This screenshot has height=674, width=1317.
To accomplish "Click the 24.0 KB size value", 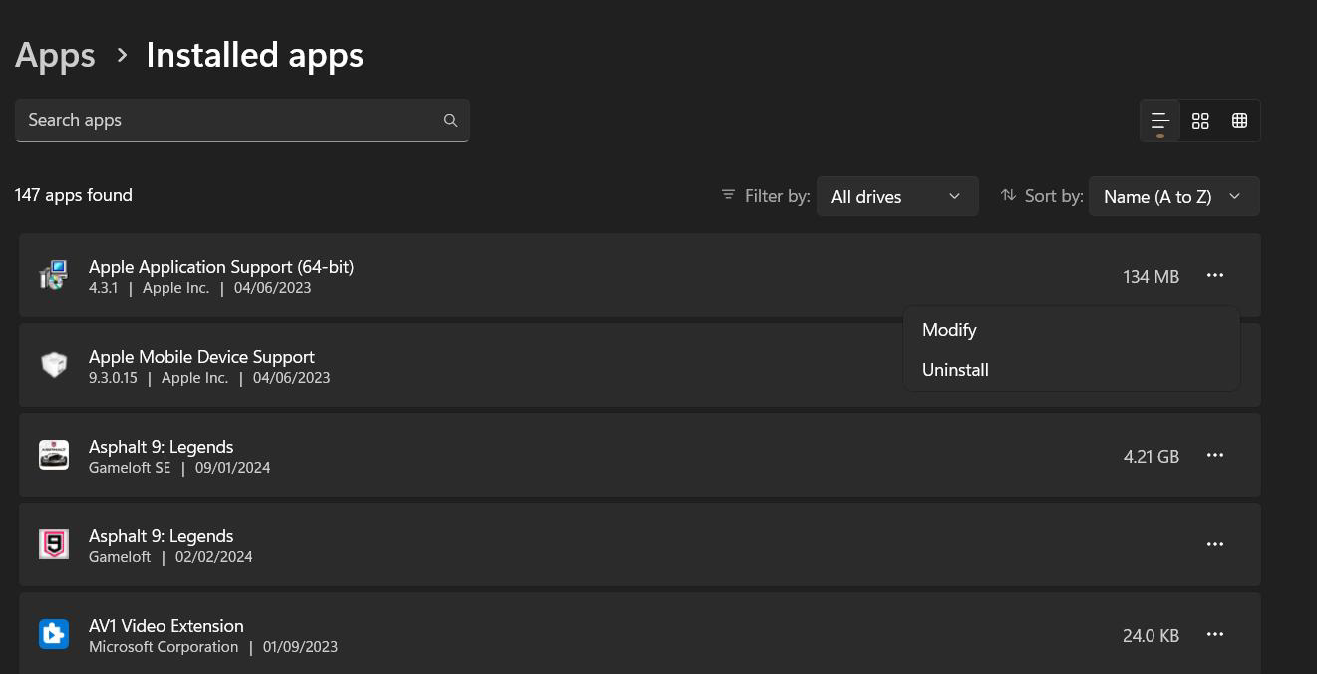I will coord(1151,635).
